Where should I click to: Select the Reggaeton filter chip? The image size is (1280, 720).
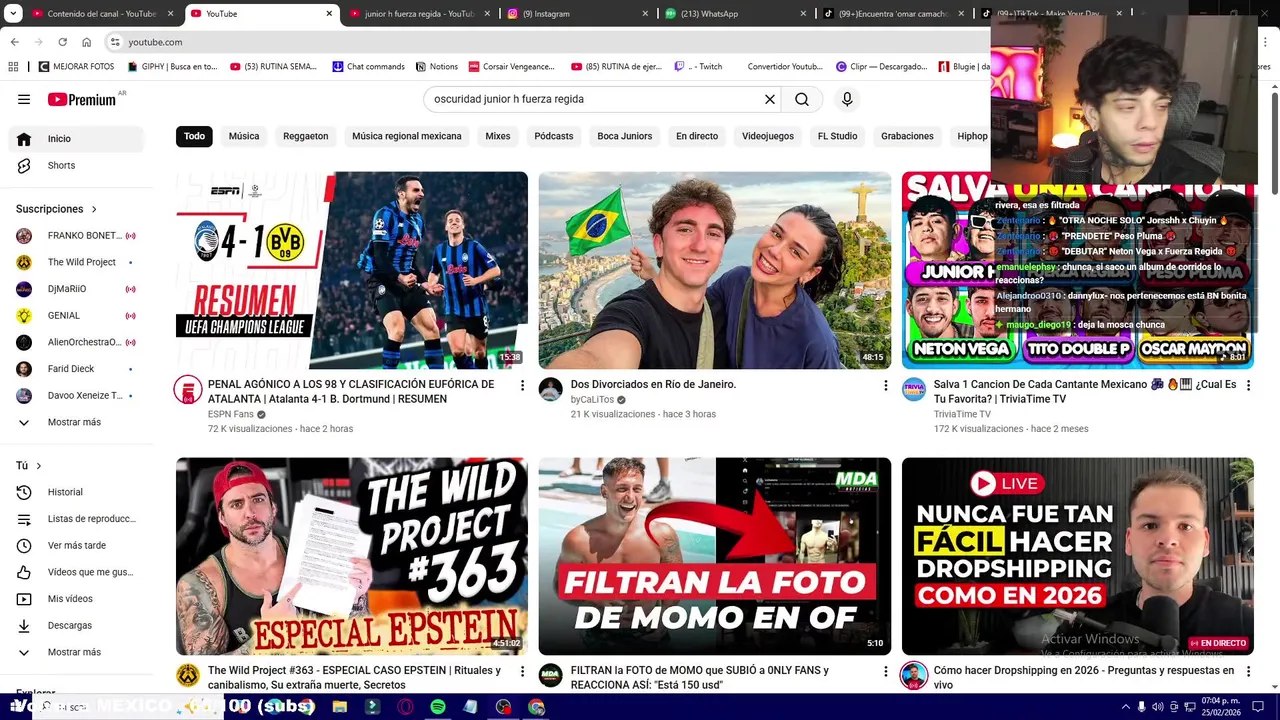pos(306,136)
